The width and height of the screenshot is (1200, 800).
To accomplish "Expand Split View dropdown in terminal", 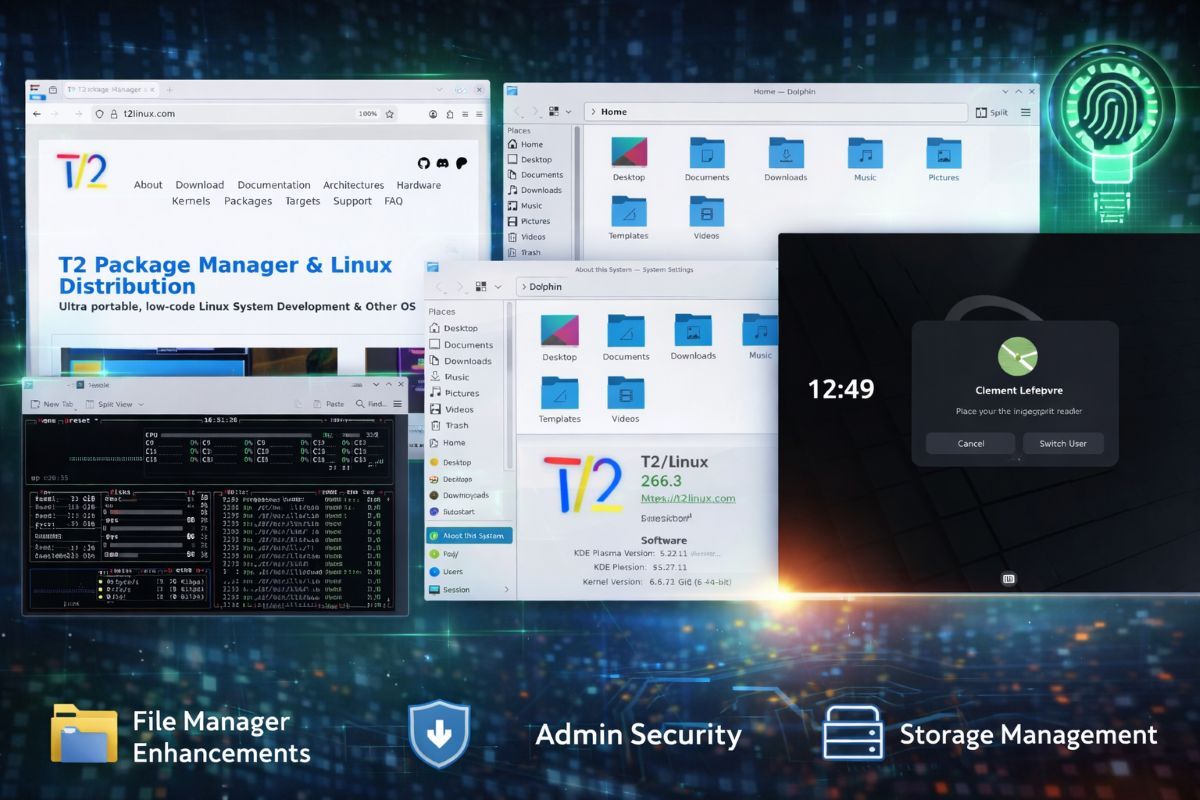I will coord(140,404).
